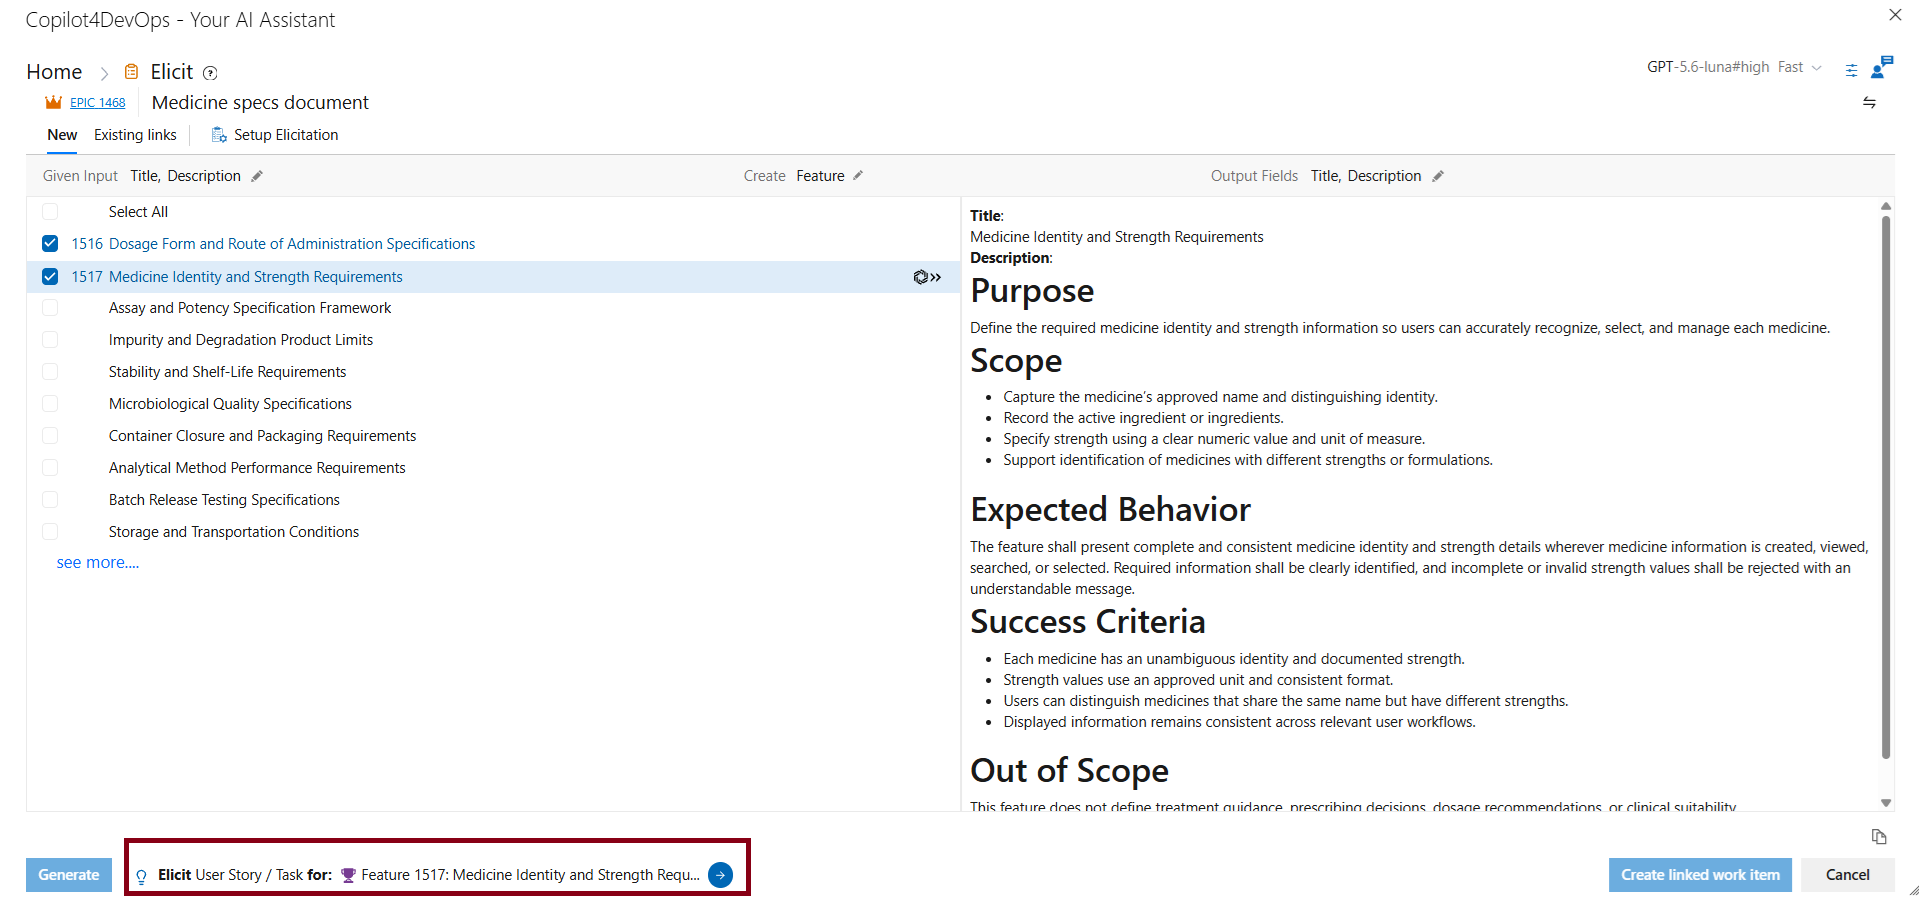Click the Impurity and Degradation Product Limits text

click(241, 340)
